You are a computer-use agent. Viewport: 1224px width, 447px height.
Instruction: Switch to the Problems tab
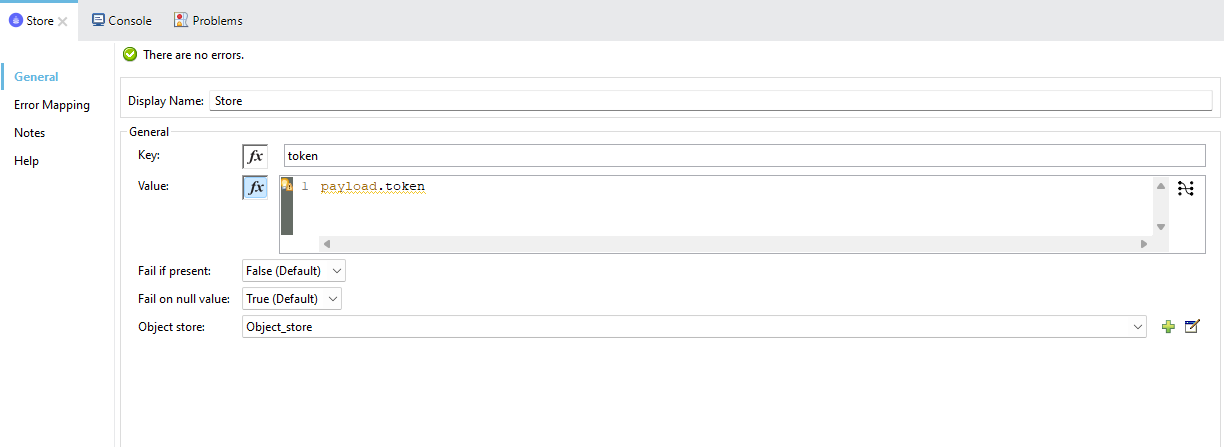click(208, 21)
